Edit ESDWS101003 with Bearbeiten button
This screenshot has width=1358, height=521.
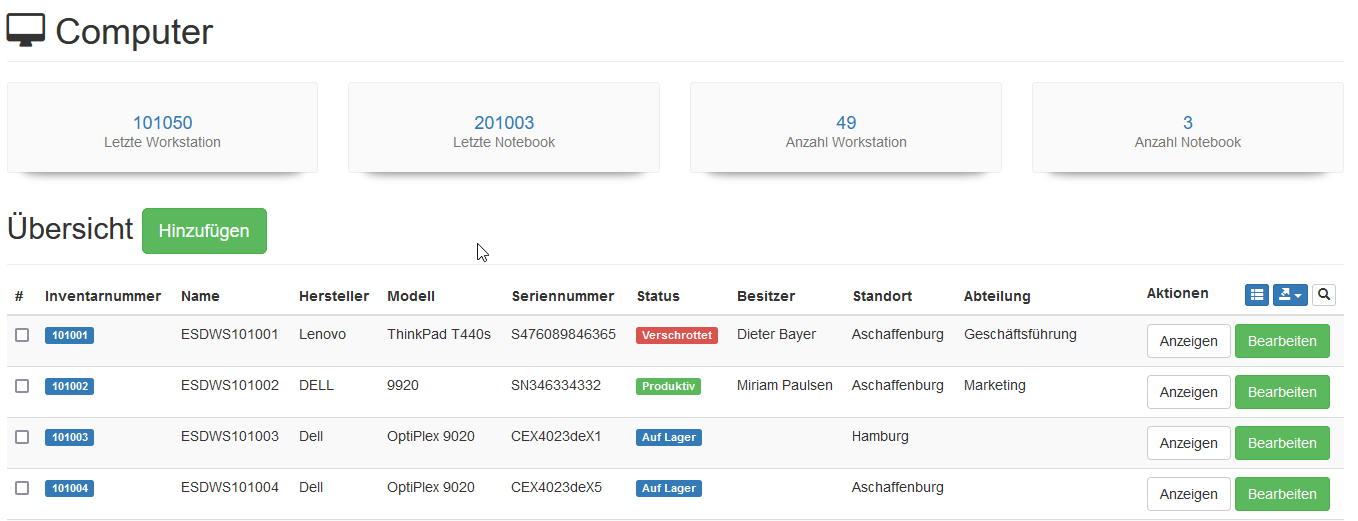1282,443
